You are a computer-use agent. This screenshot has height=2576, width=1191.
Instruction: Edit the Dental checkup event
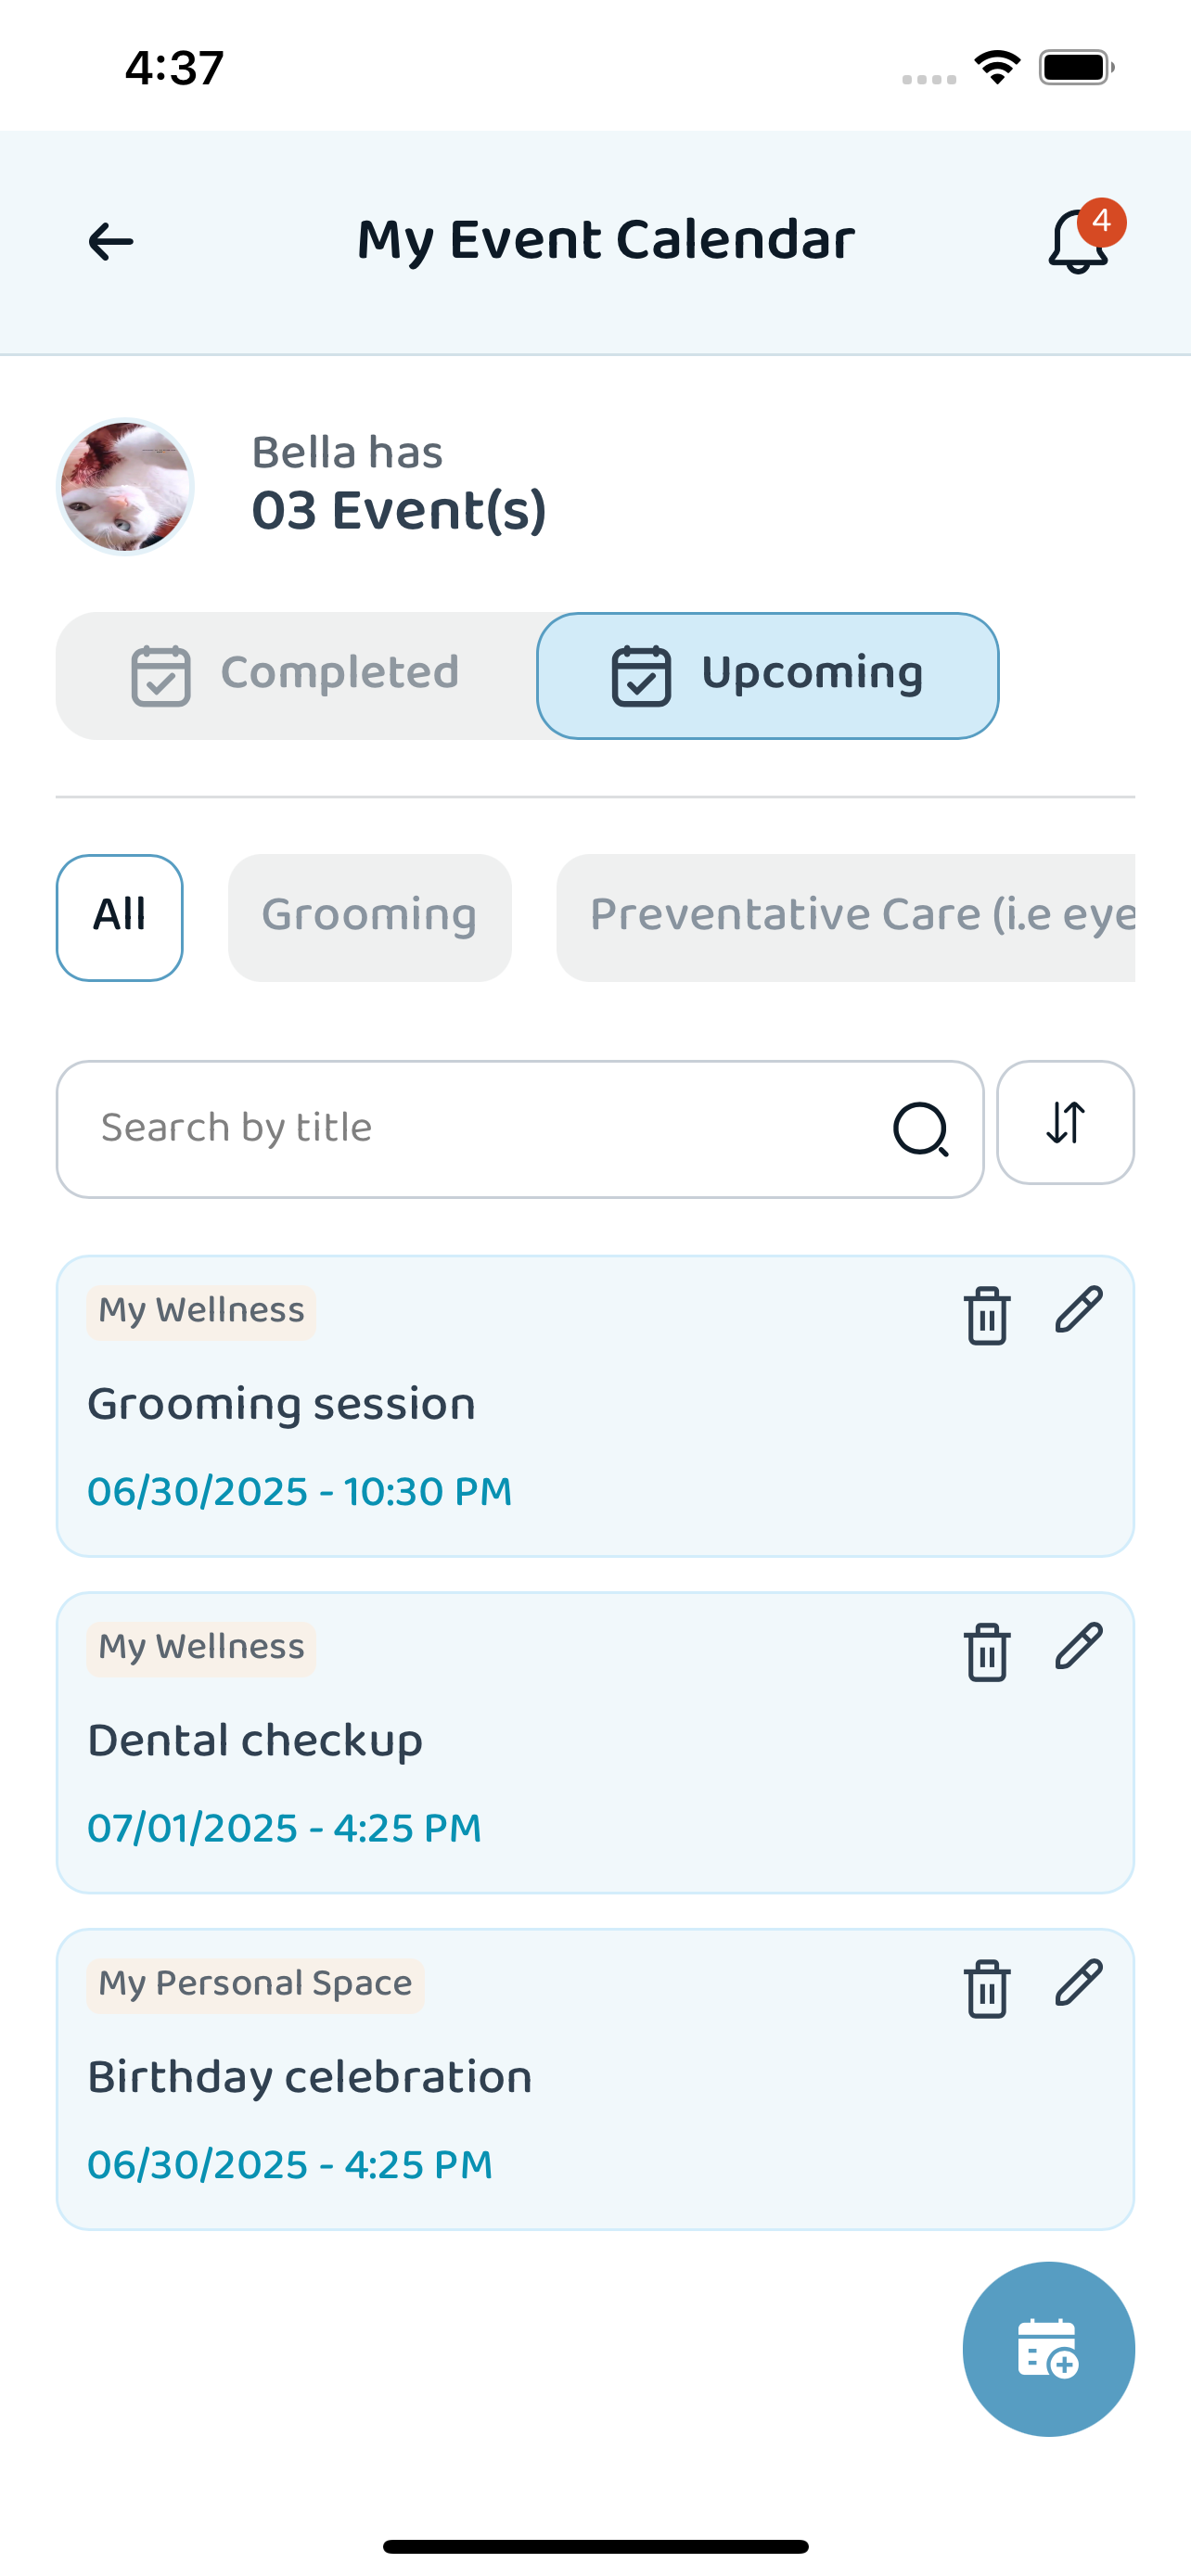1078,1646
